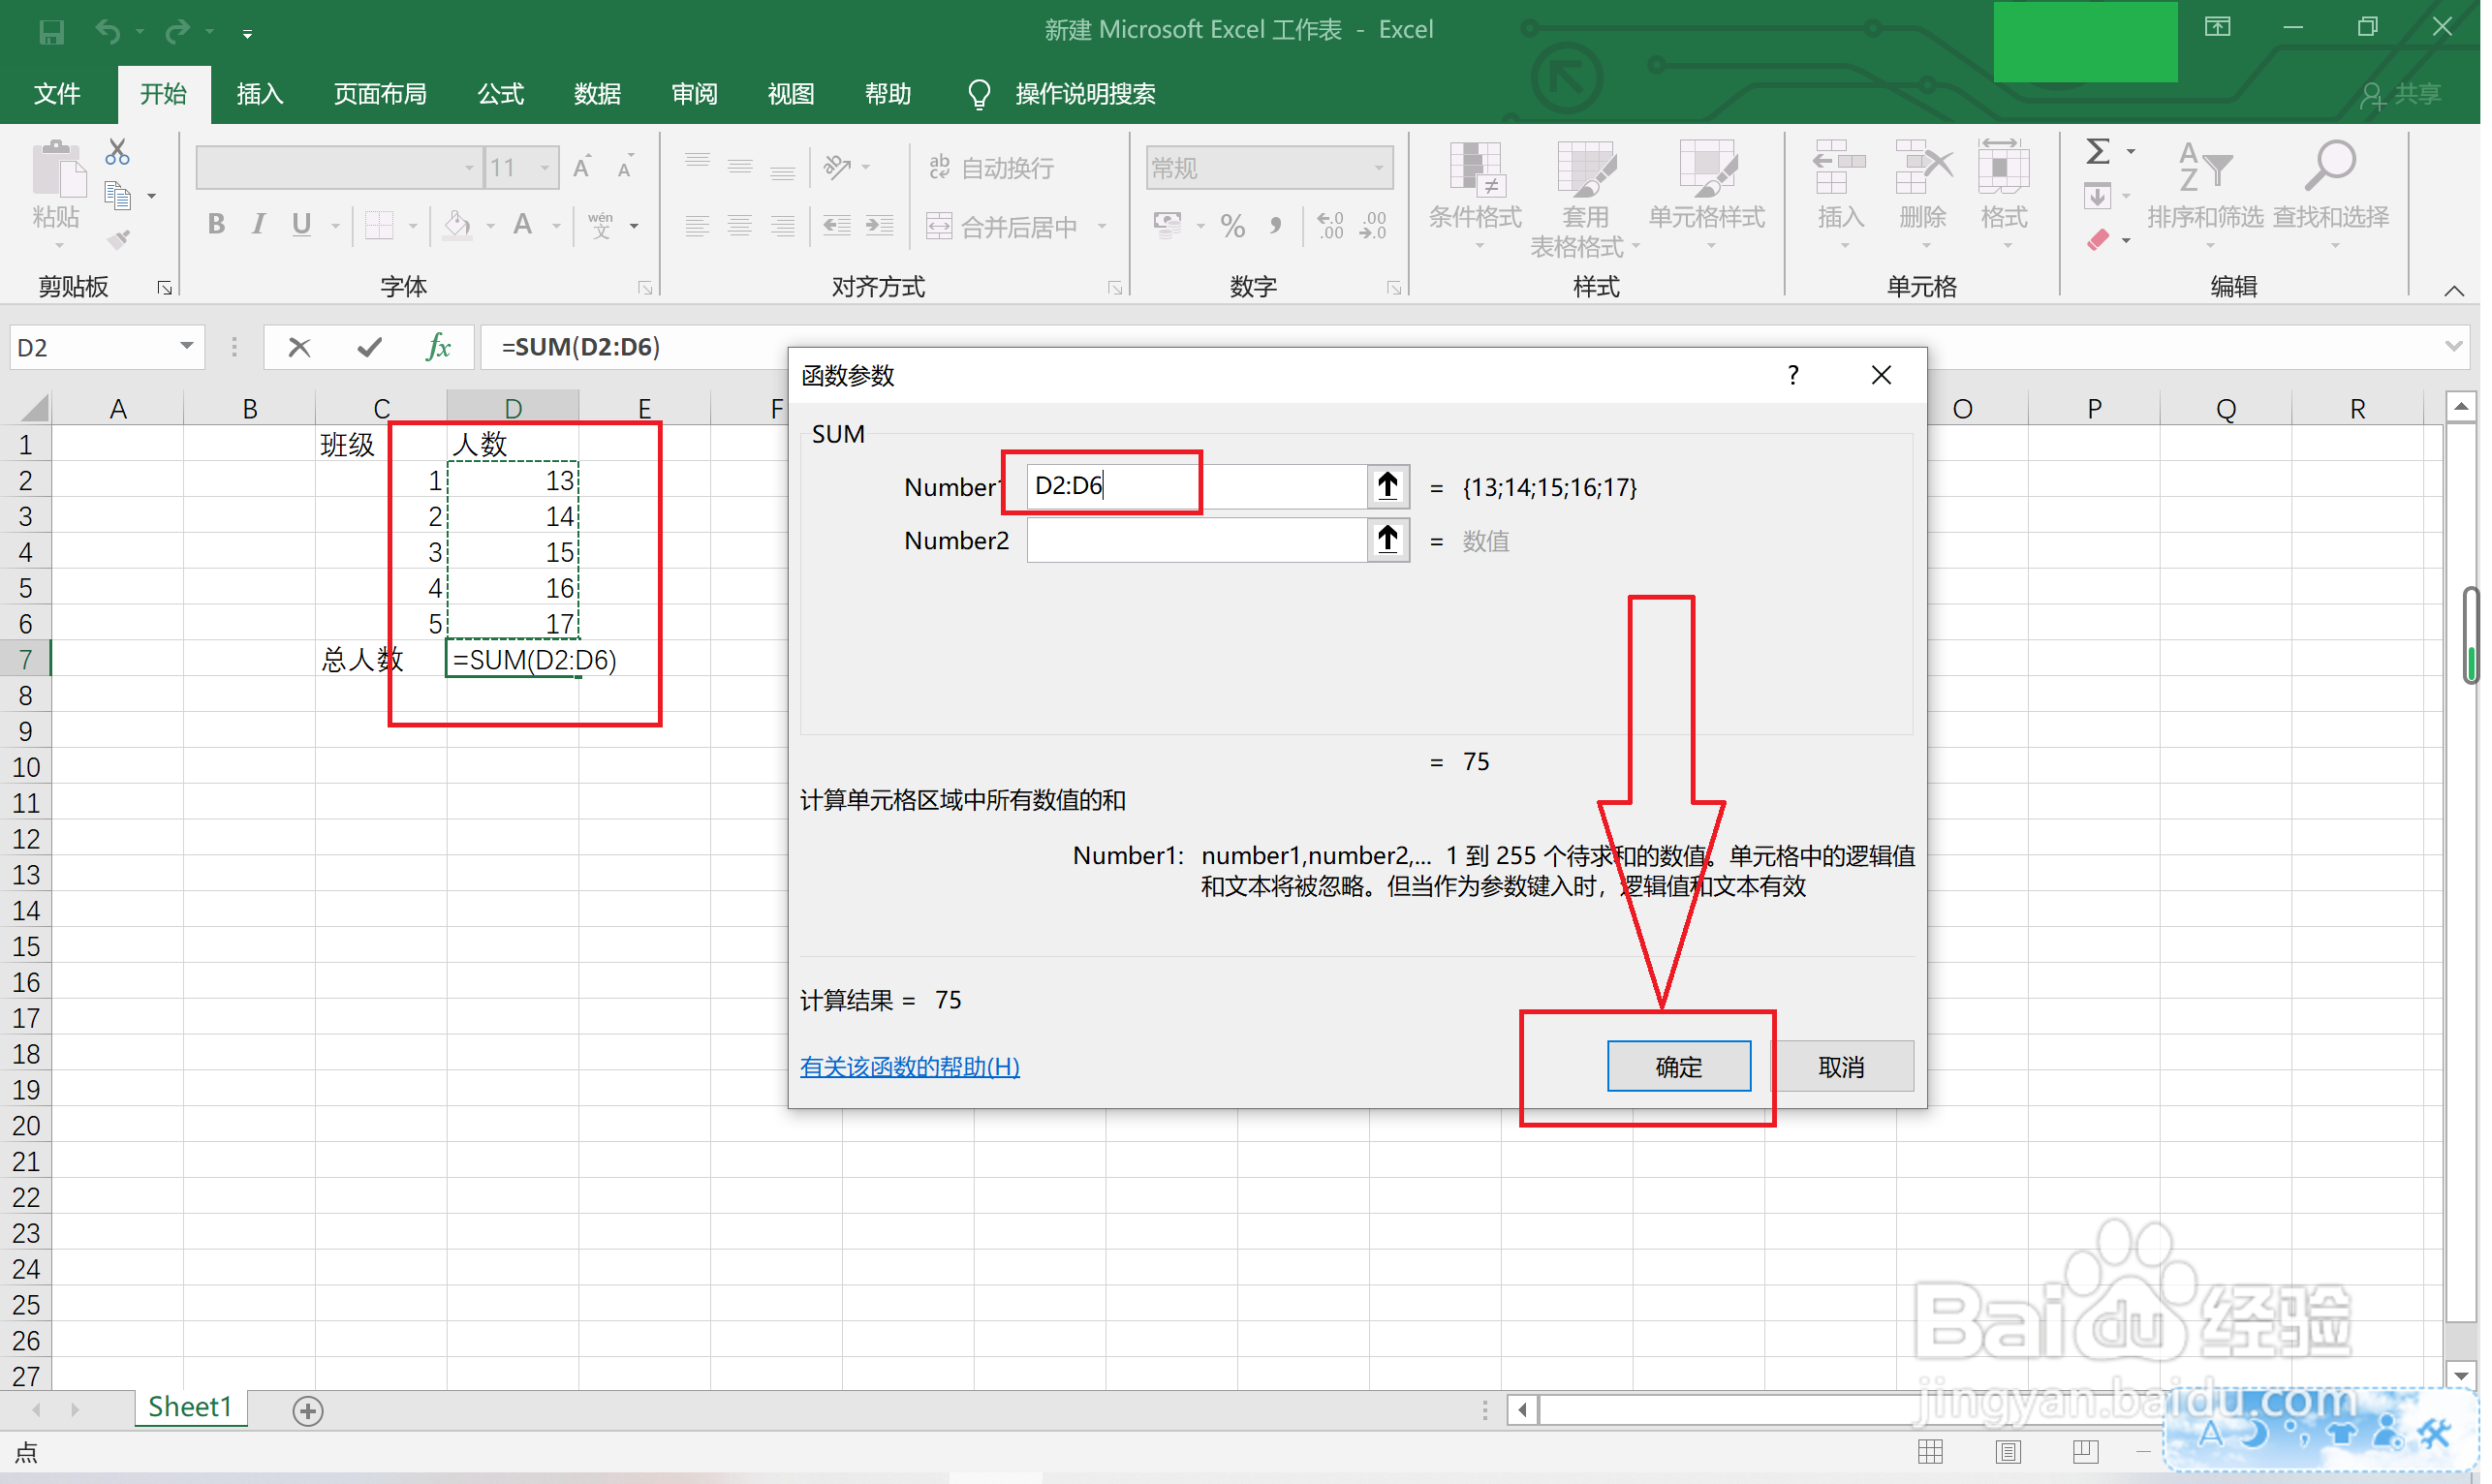Confirm formula entry with checkmark icon
Image resolution: width=2492 pixels, height=1484 pixels.
[x=371, y=348]
